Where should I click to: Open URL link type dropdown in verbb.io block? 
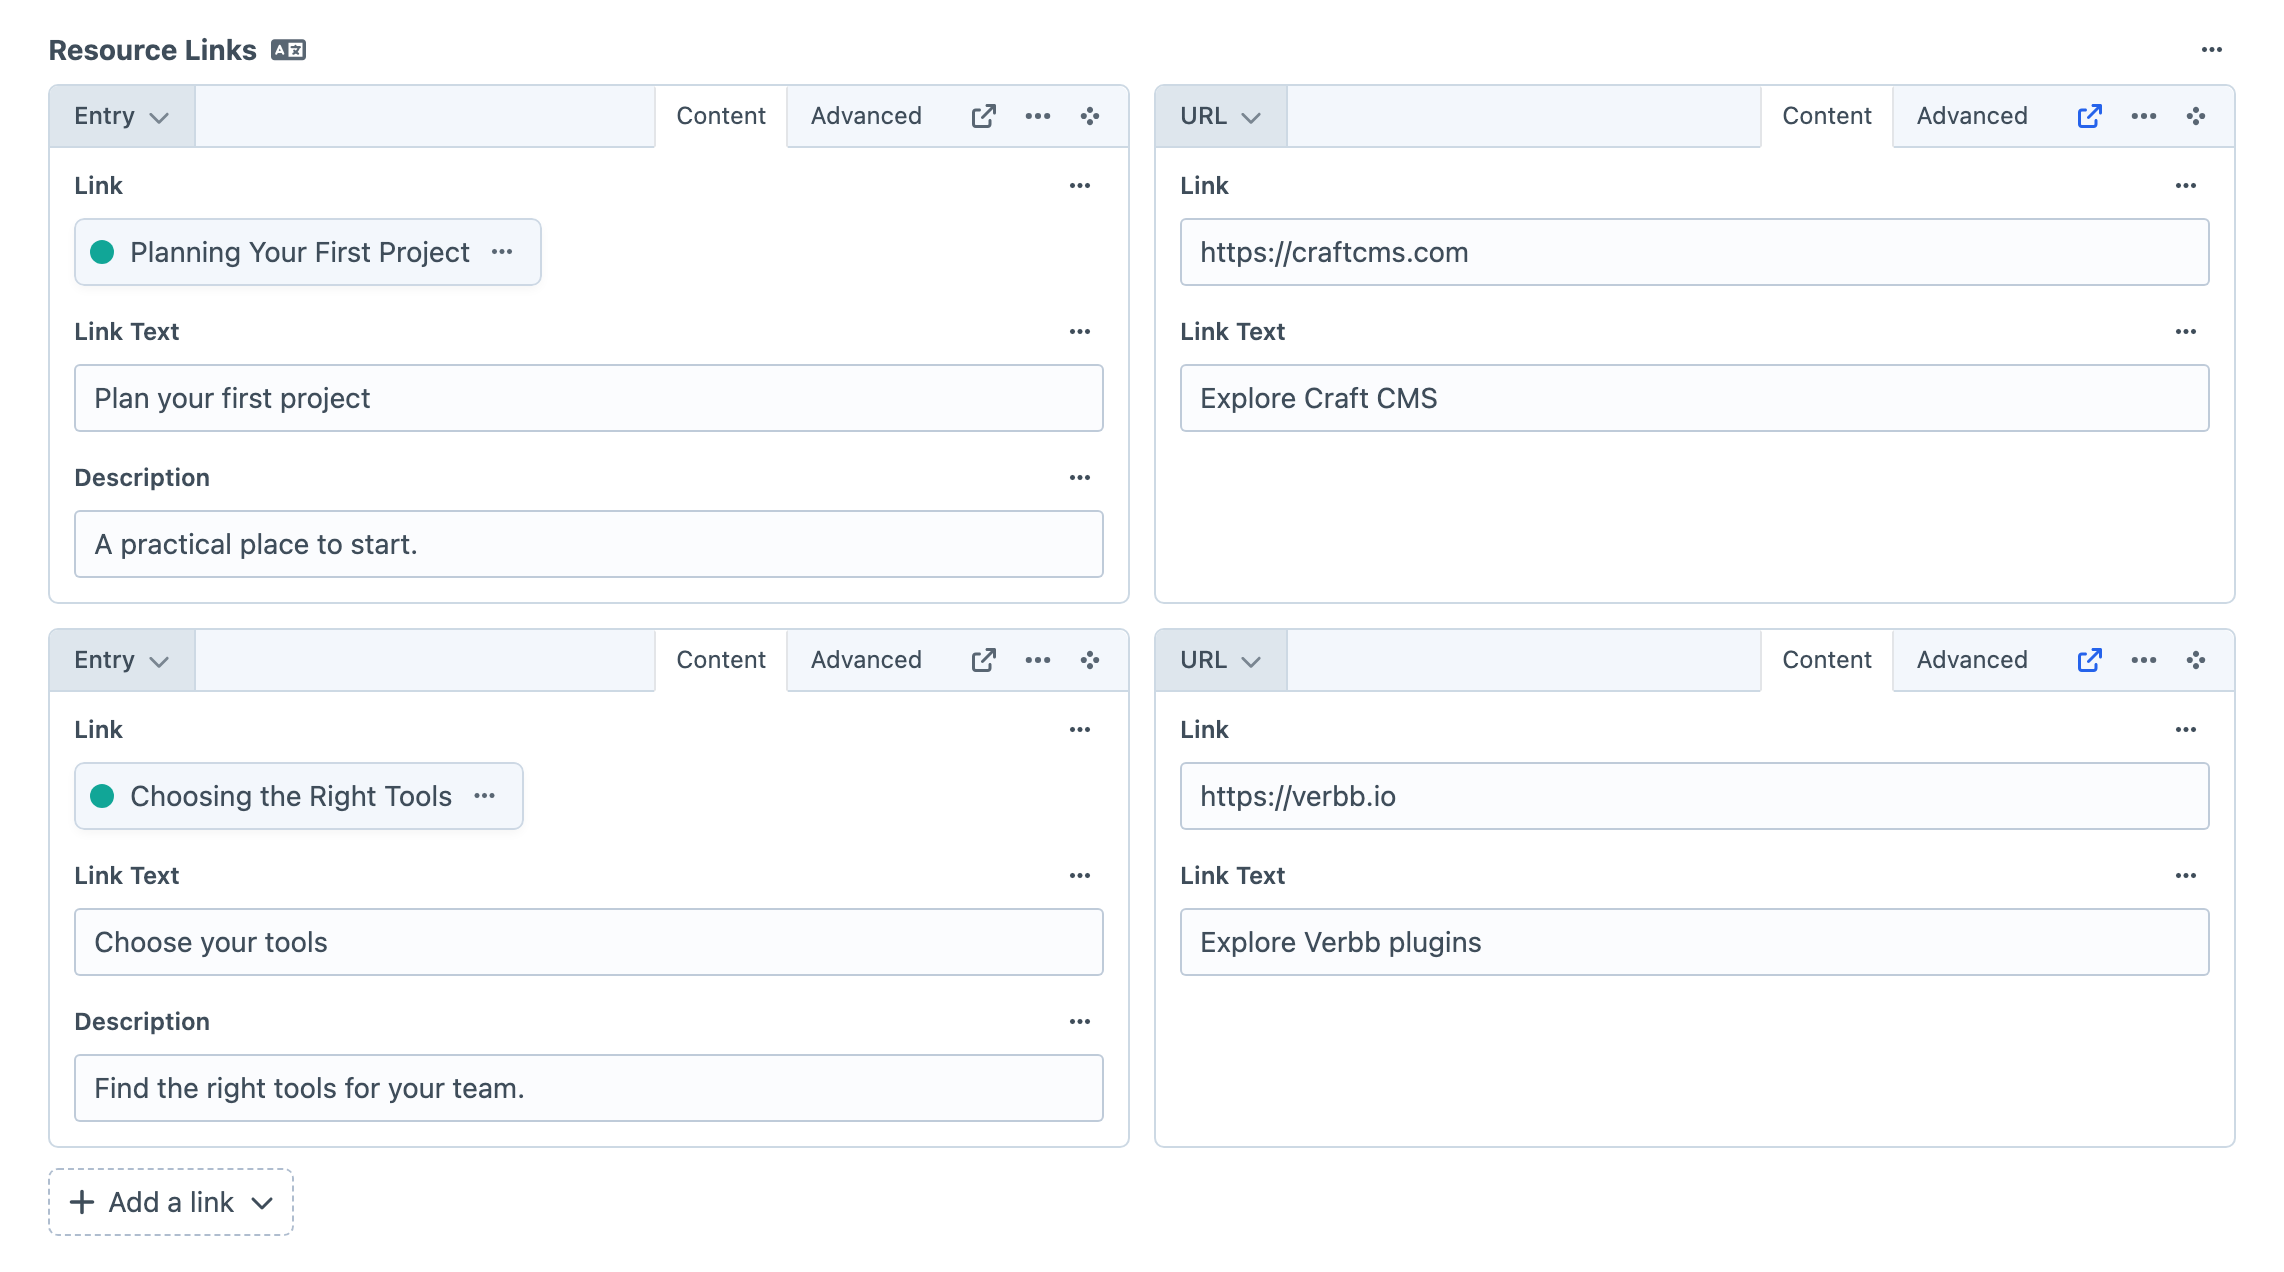[x=1221, y=660]
